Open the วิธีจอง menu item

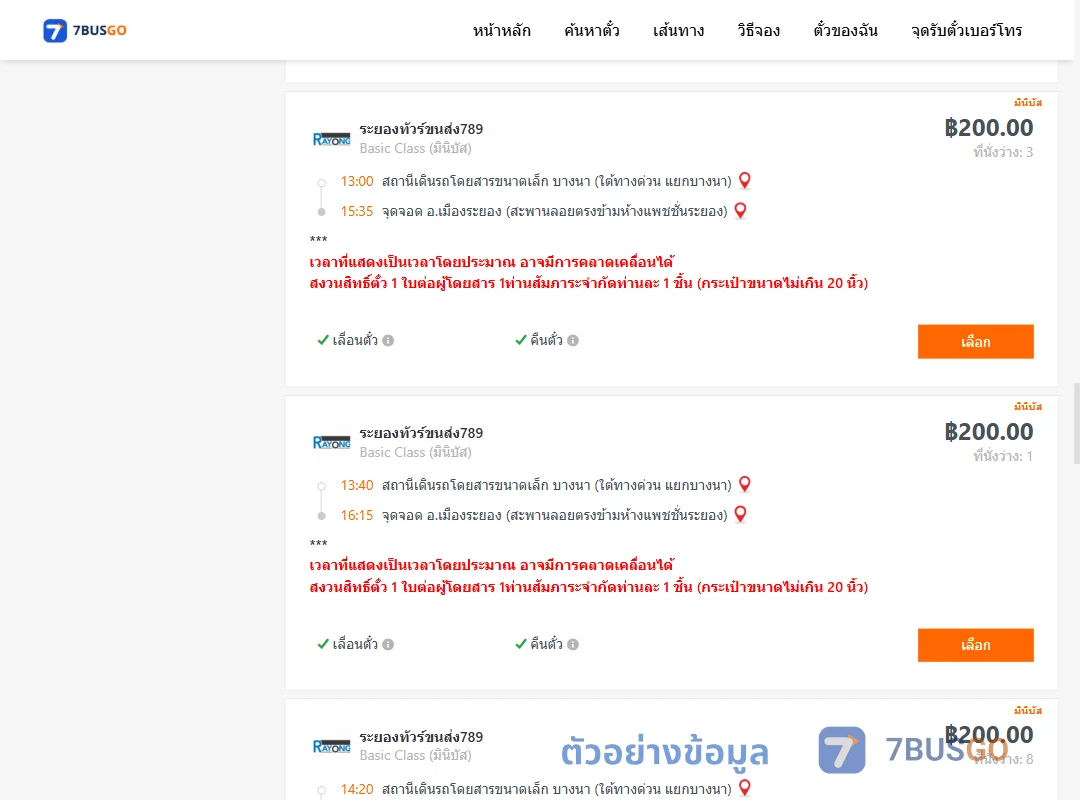(758, 30)
